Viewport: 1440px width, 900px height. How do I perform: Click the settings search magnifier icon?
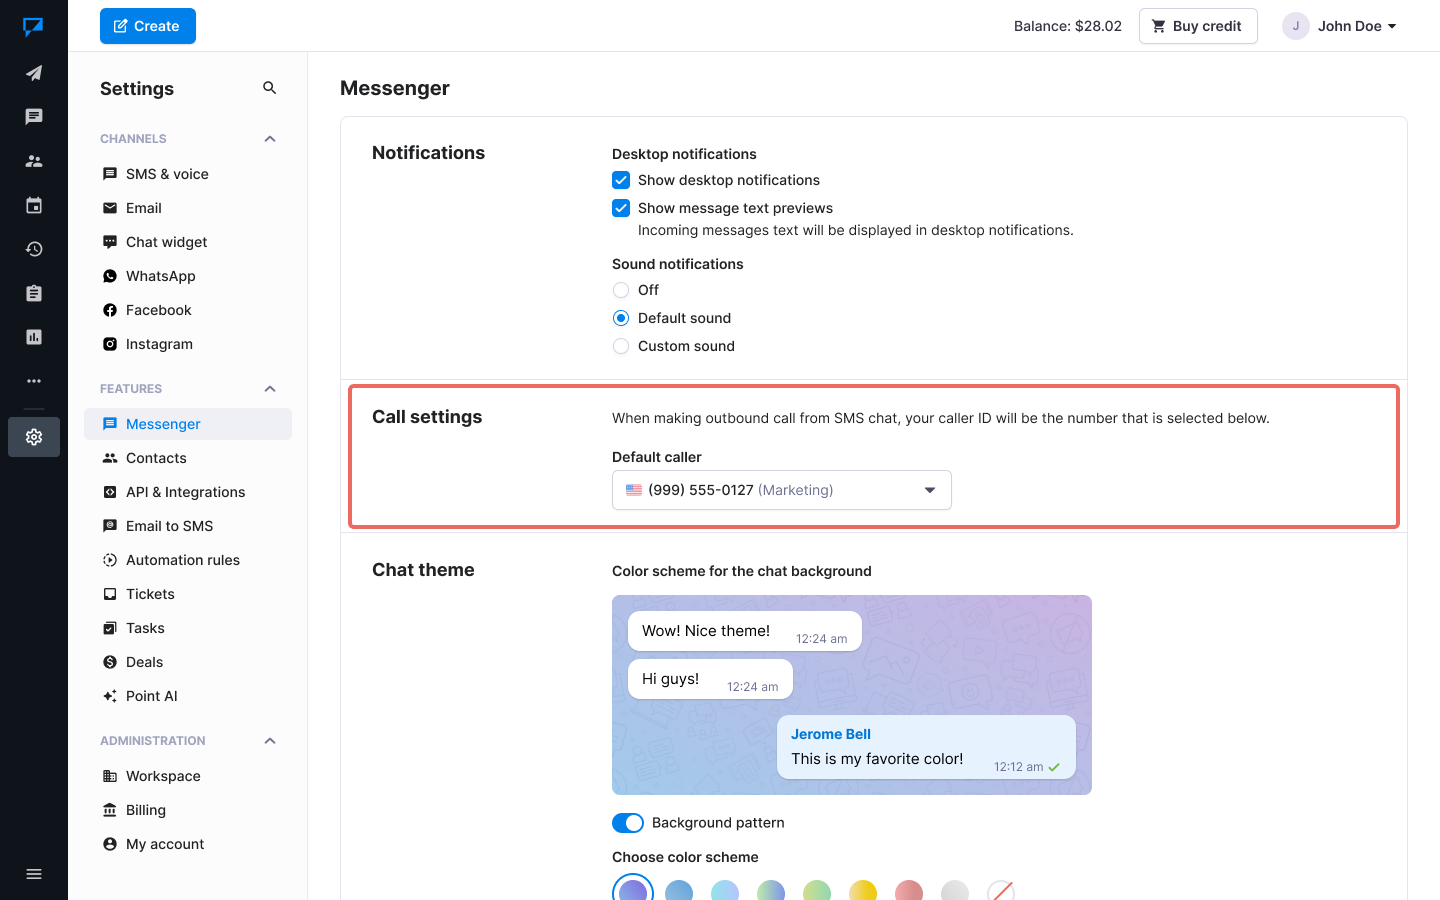coord(269,88)
